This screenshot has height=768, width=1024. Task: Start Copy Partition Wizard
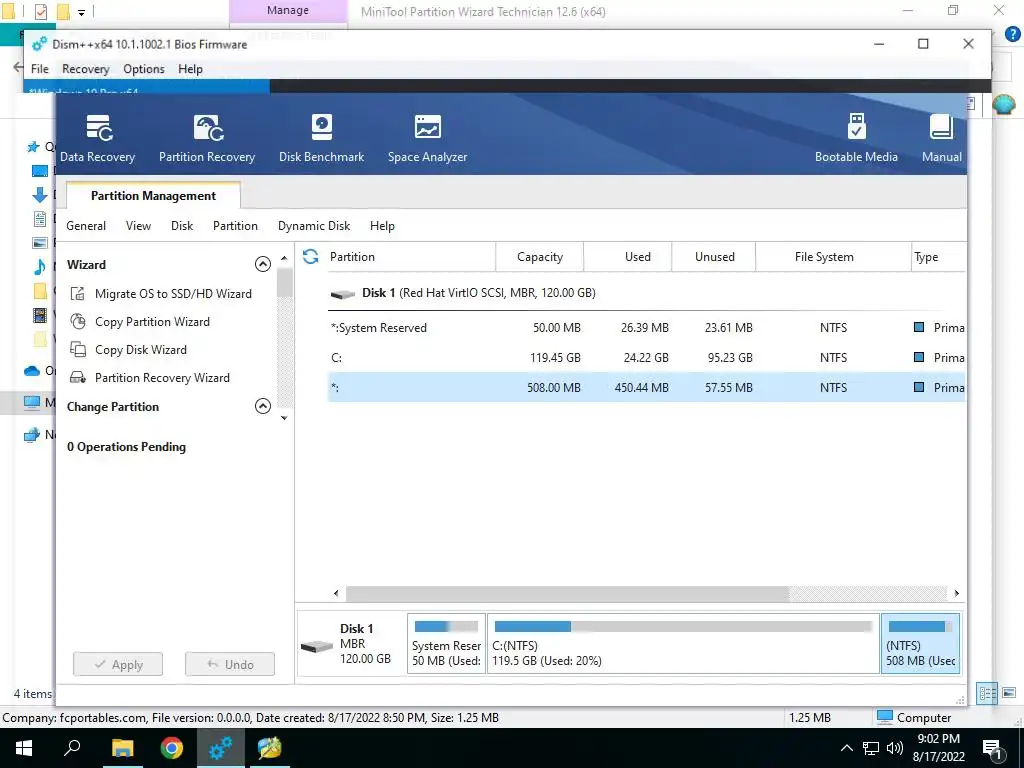(x=152, y=321)
